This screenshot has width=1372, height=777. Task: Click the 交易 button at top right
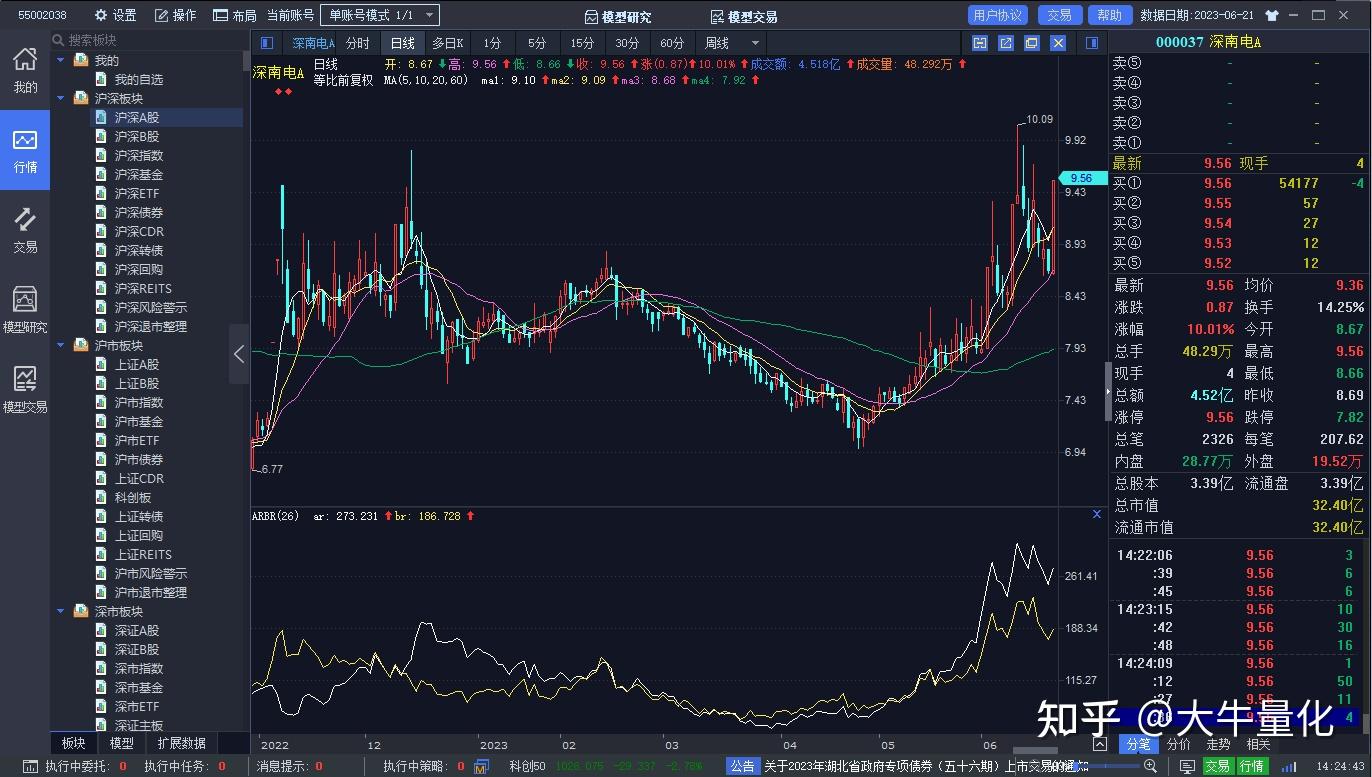click(1060, 15)
